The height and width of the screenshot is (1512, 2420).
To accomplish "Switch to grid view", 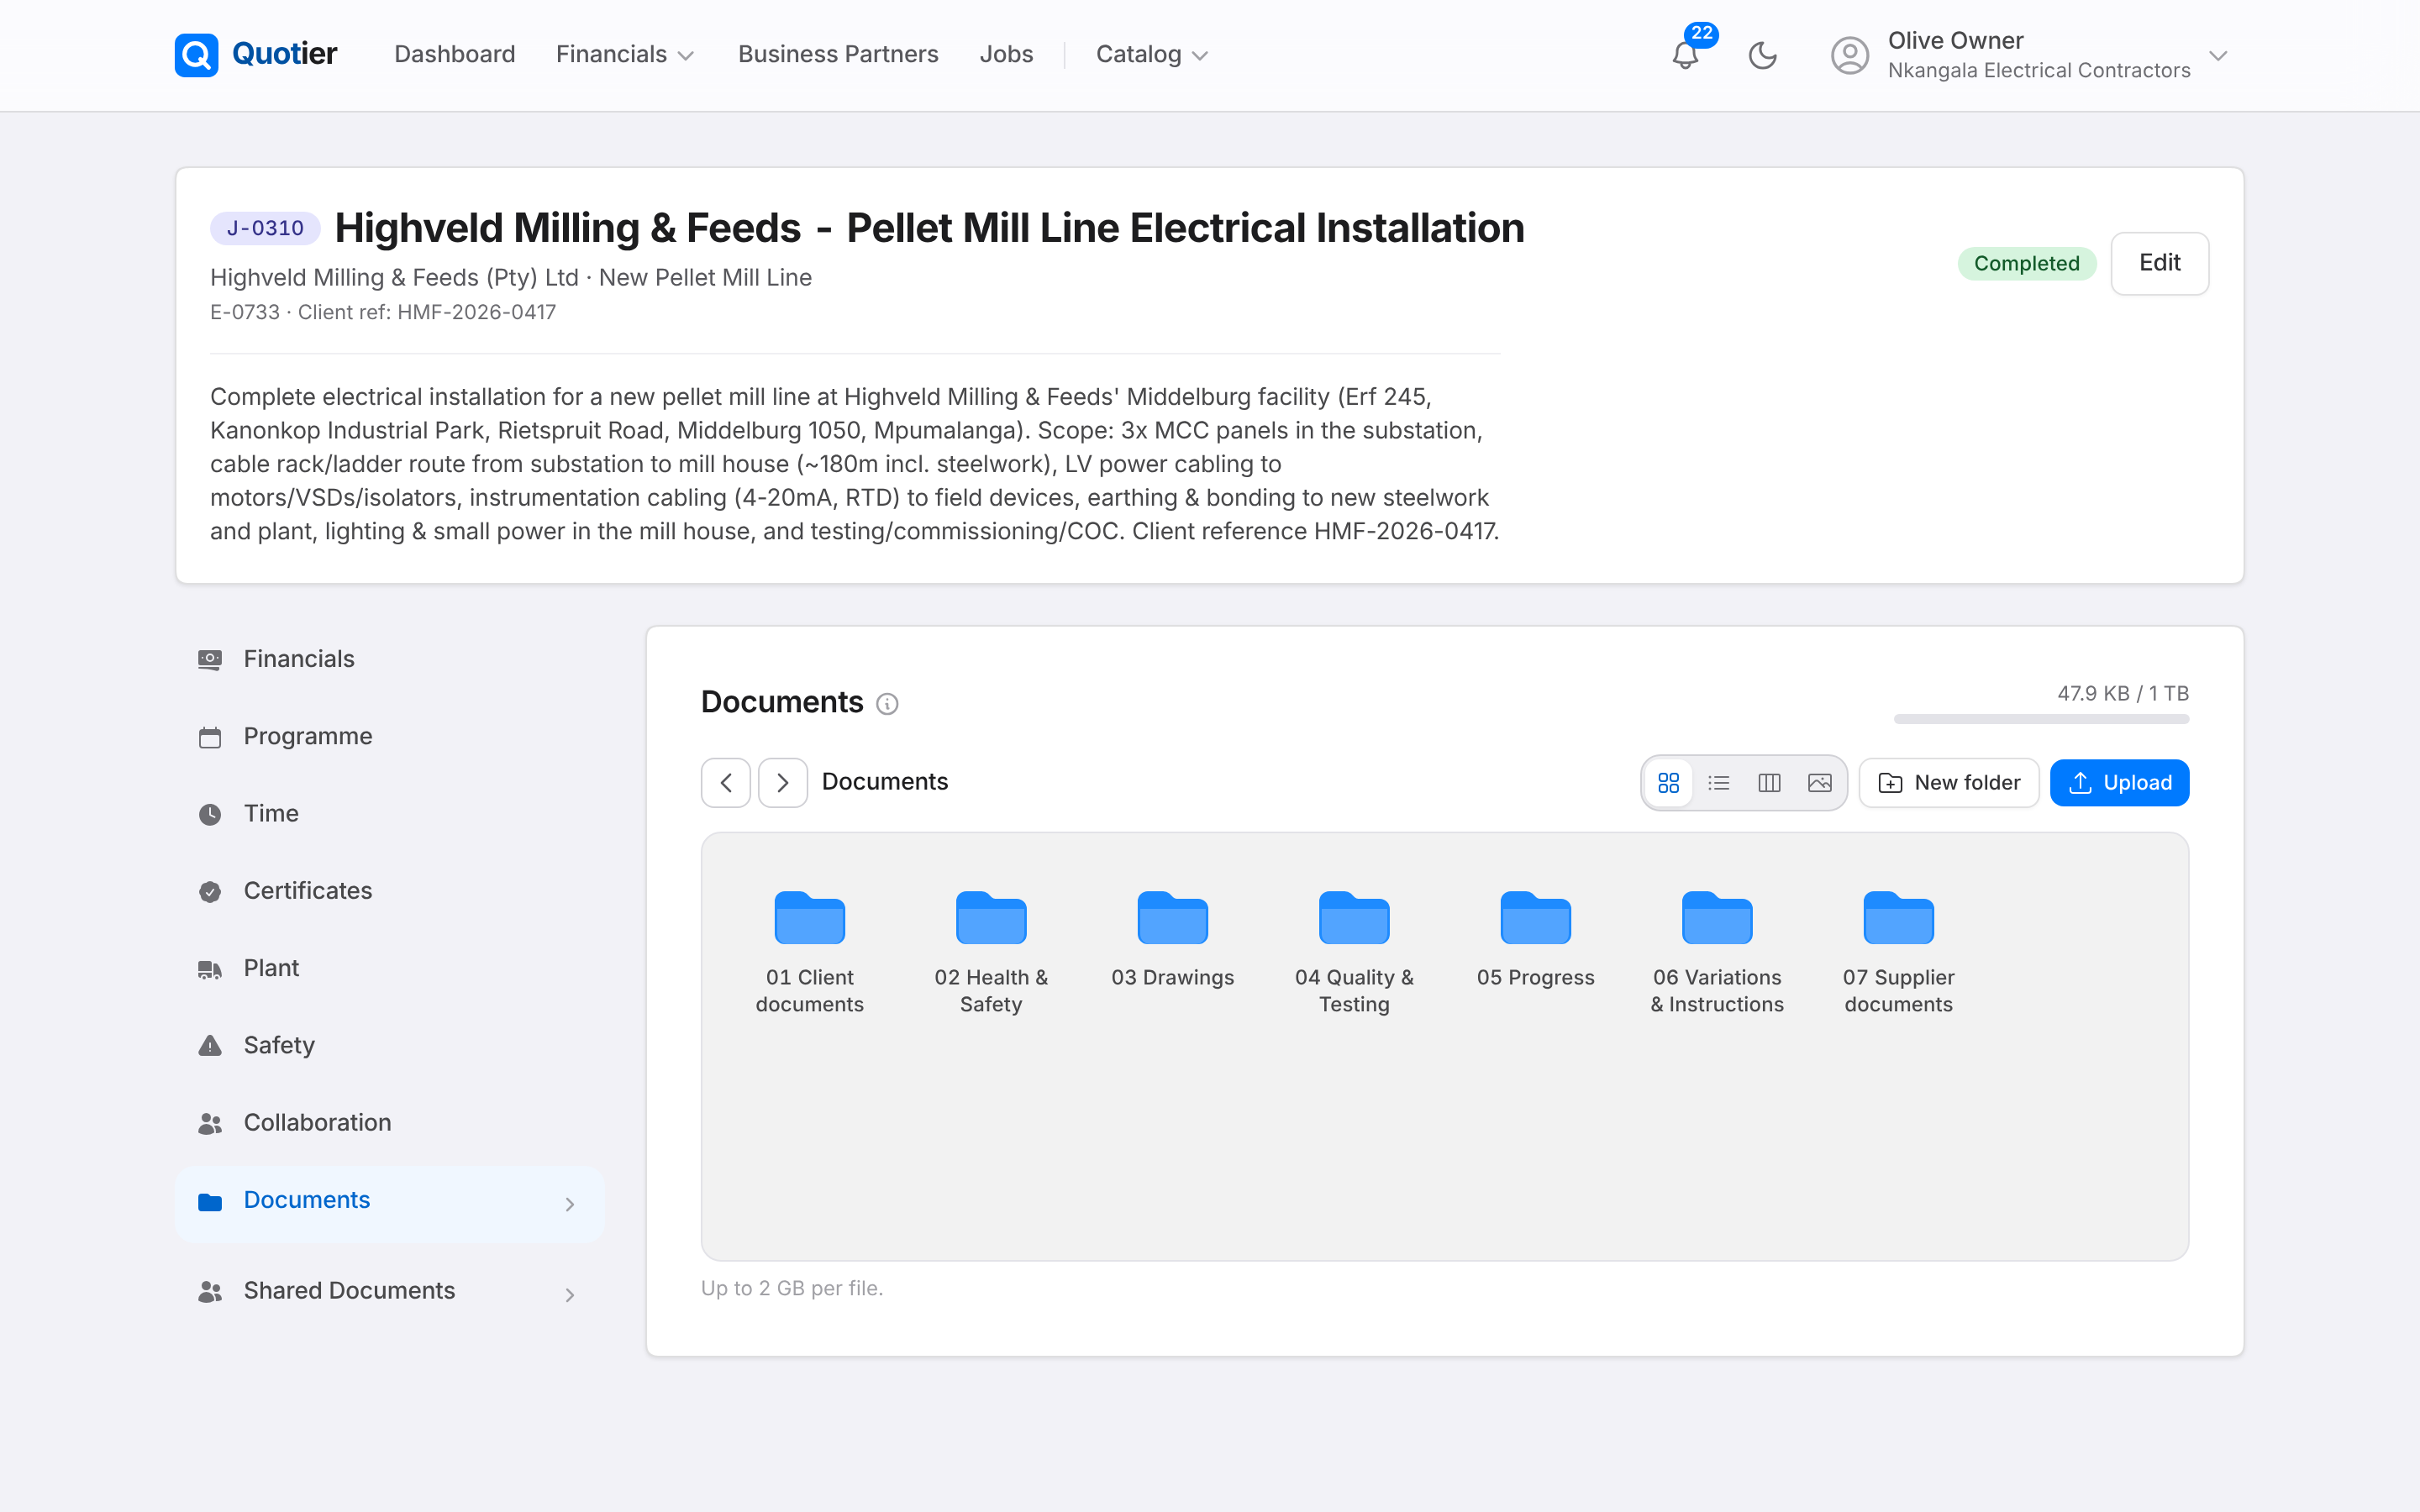I will tap(1668, 783).
